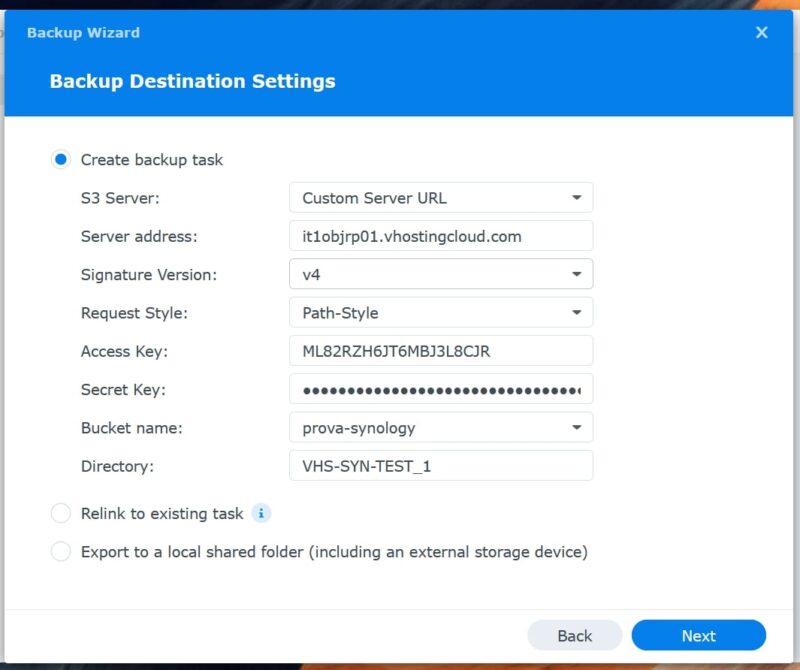Click the Secret Key label

[123, 390]
